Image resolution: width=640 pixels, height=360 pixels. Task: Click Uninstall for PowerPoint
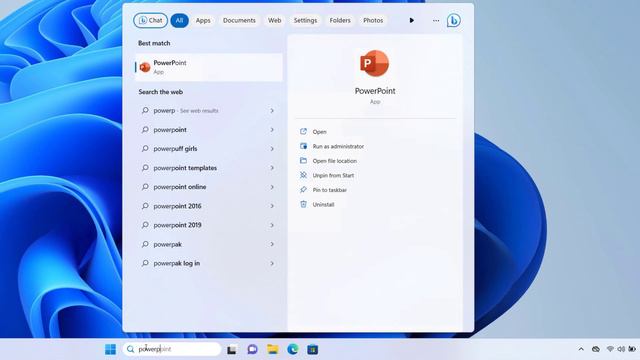click(x=323, y=204)
